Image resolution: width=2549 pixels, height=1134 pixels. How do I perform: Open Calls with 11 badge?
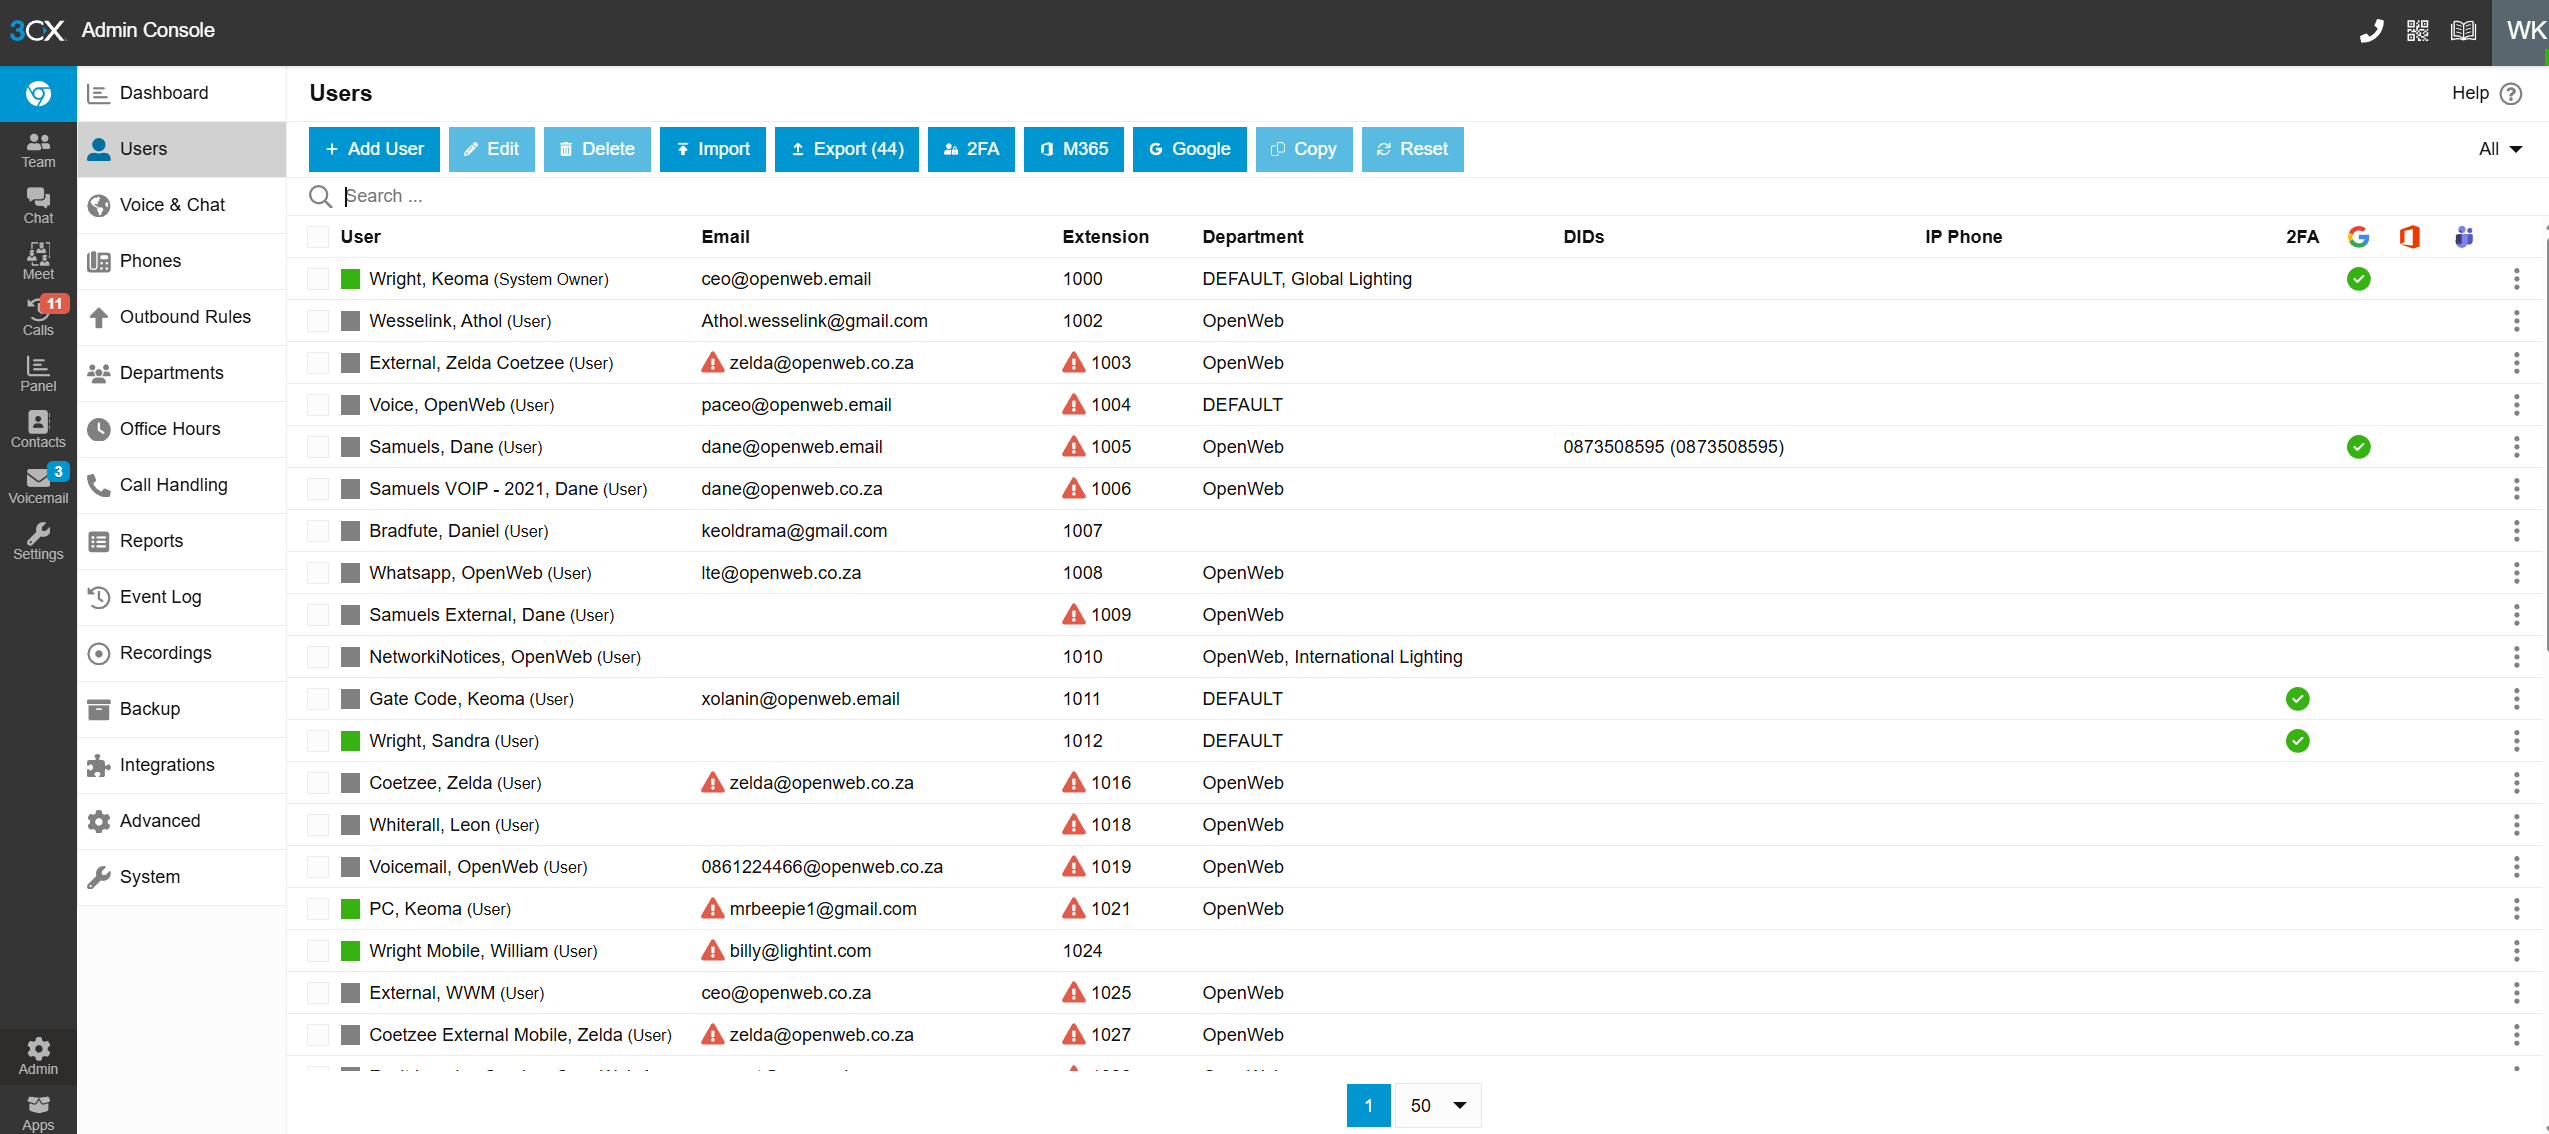coord(38,317)
